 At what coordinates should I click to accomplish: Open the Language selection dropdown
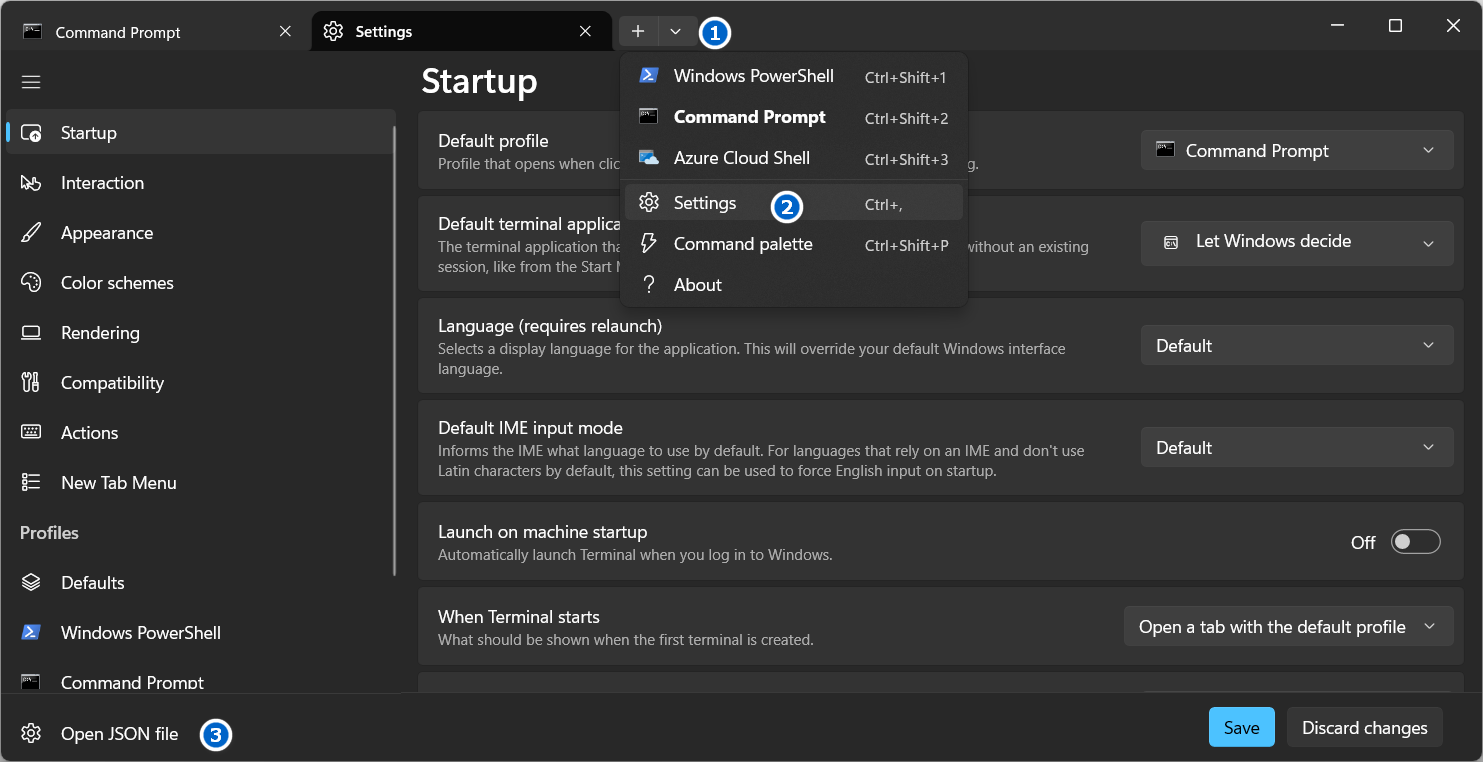(1297, 346)
